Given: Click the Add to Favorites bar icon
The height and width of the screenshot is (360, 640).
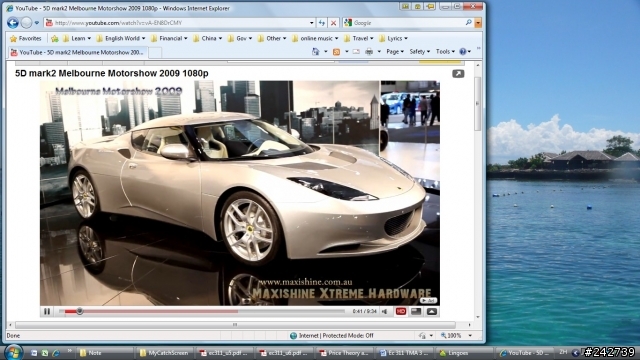Looking at the screenshot, I should click(x=55, y=38).
